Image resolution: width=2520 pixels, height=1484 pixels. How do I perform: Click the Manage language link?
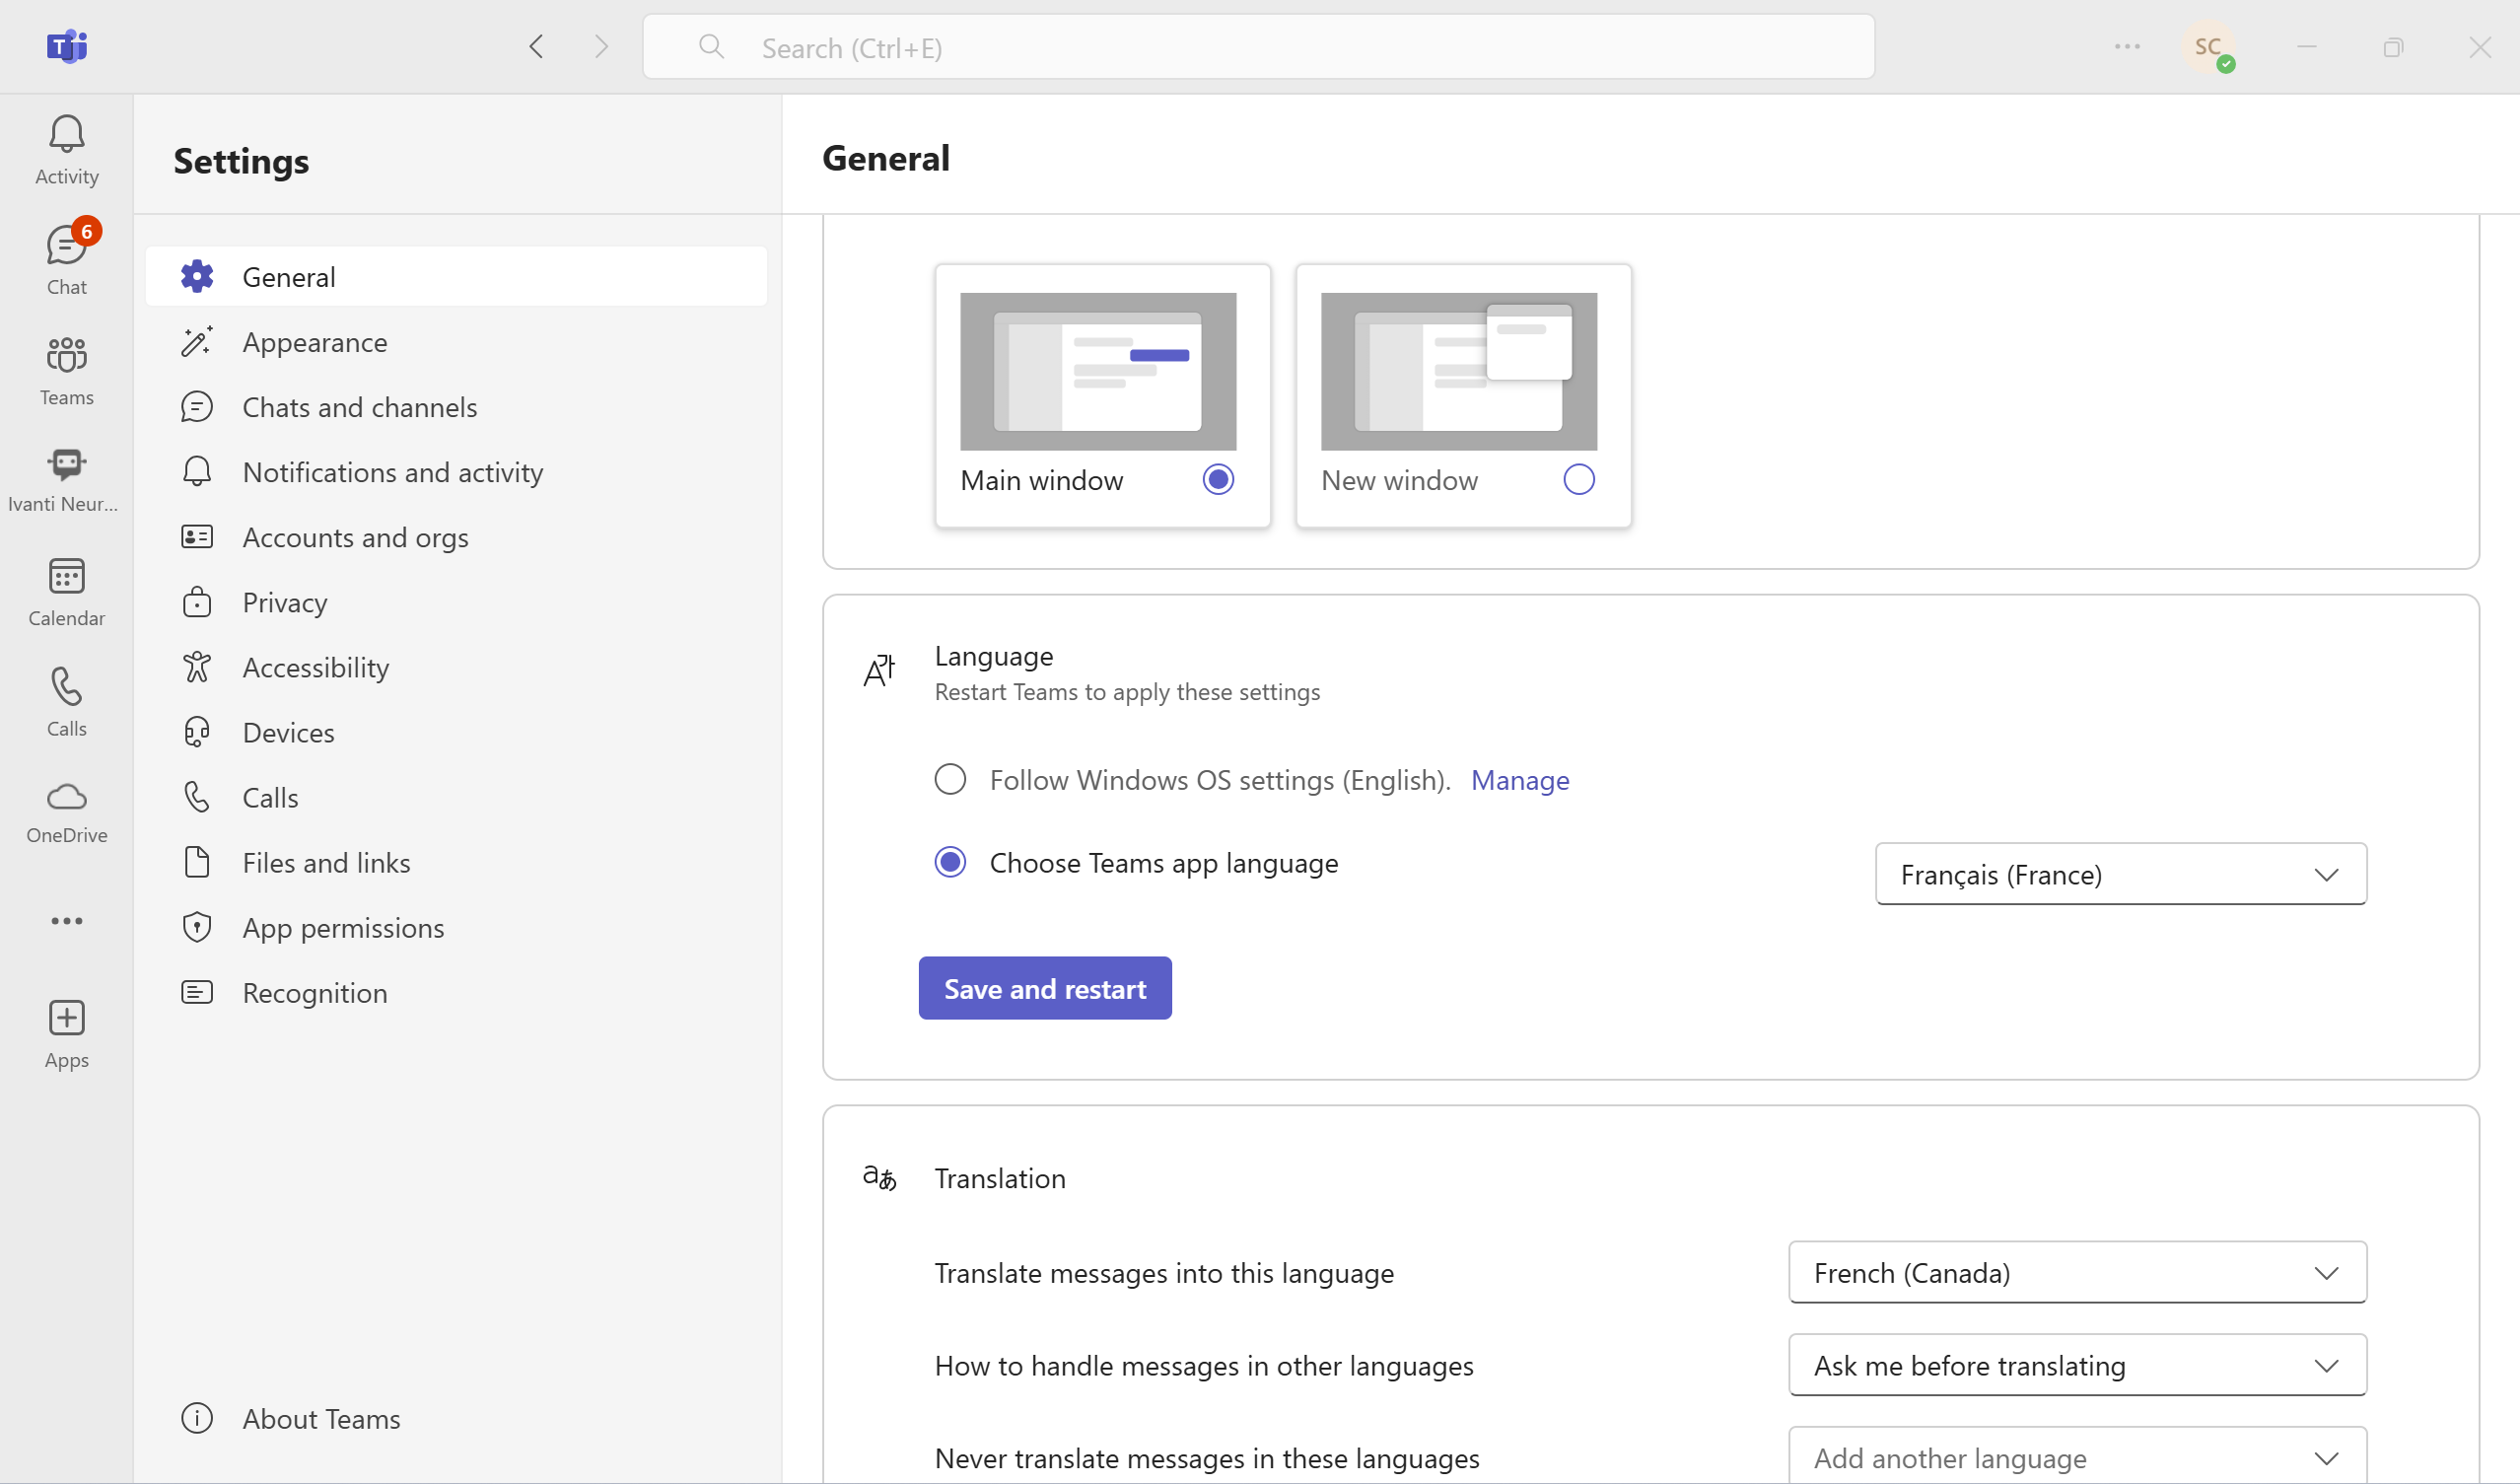(1519, 780)
